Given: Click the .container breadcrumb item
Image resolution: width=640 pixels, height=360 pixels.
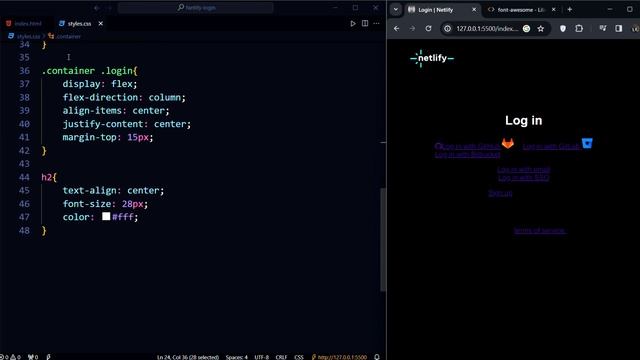Looking at the screenshot, I should [x=64, y=36].
